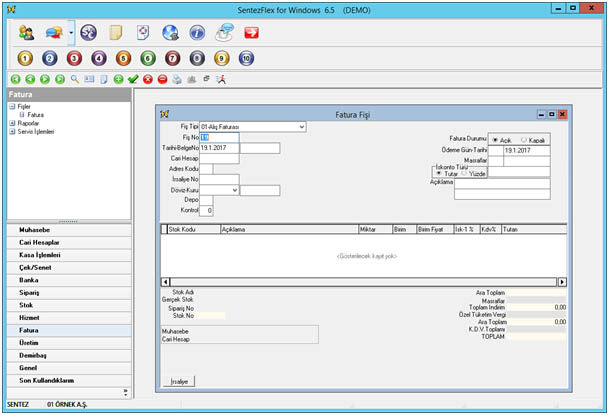
Task: Go to first record with green arrow
Action: pos(16,79)
